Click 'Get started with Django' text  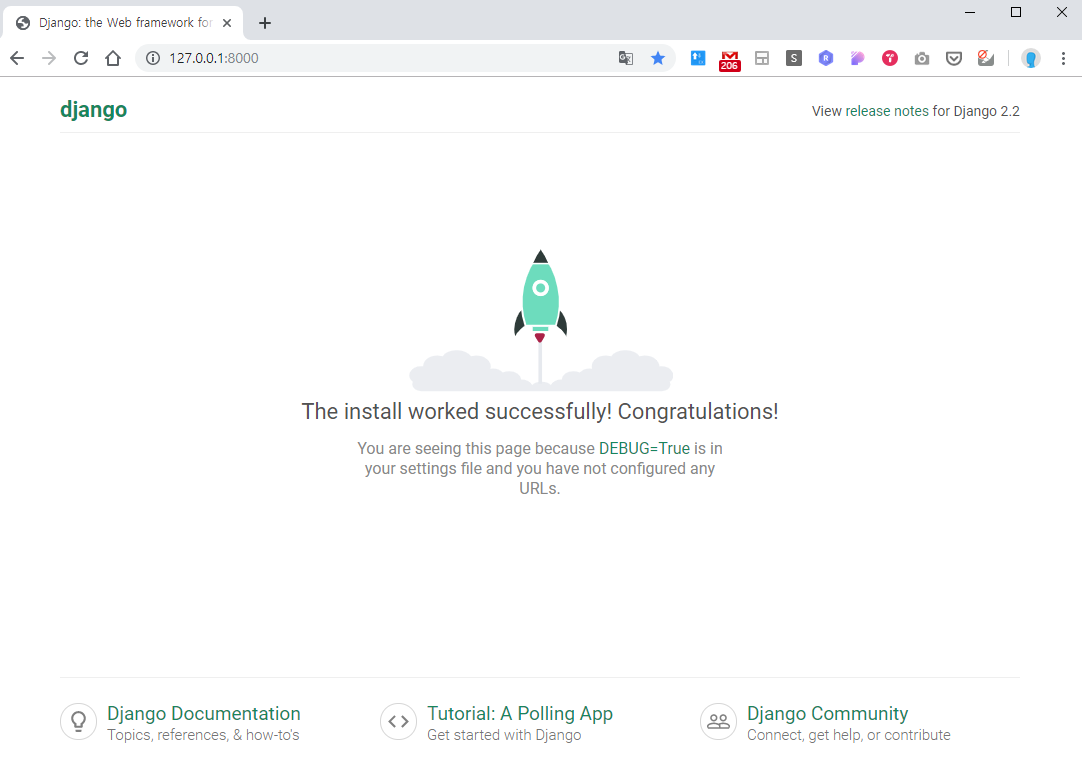point(504,735)
